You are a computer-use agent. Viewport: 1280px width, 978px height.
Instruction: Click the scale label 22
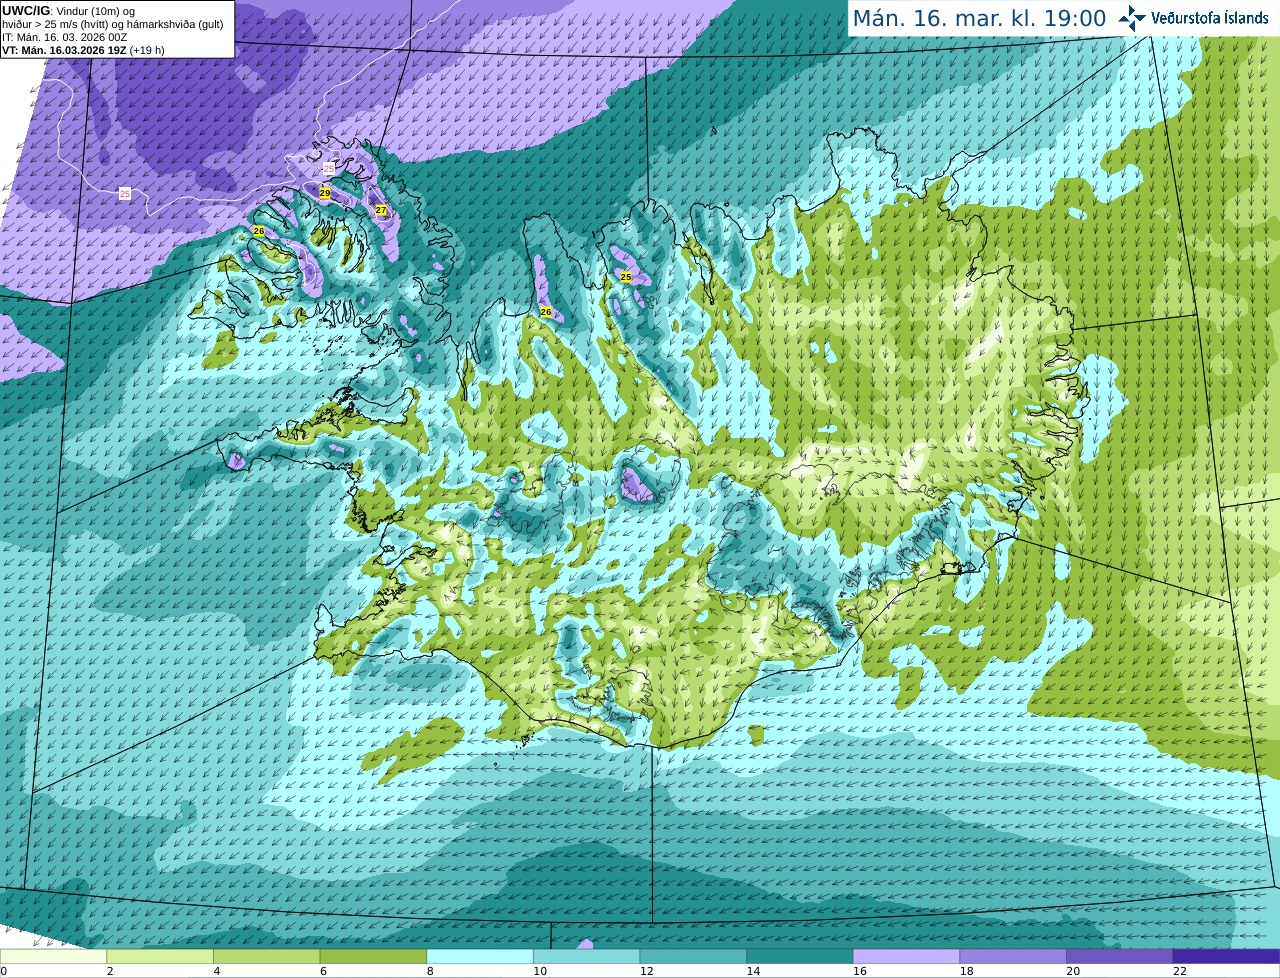1180,971
